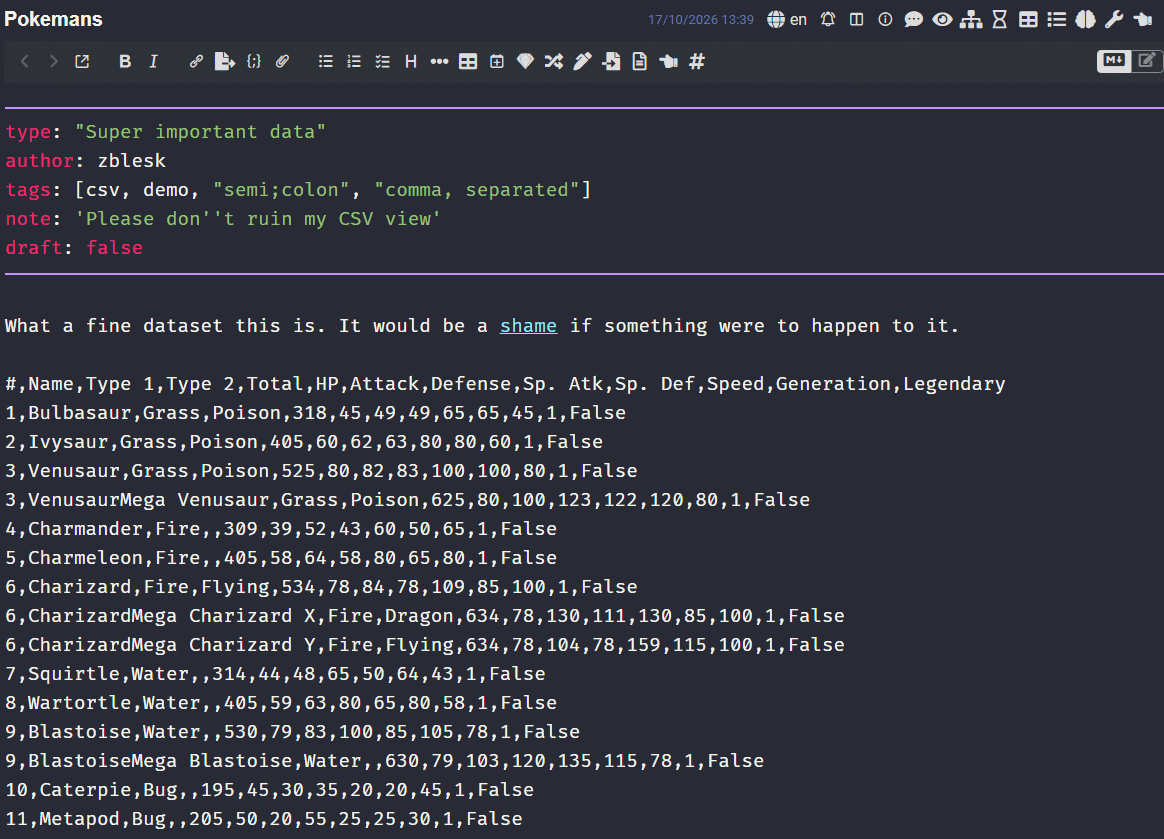Toggle preview with the eye icon
The width and height of the screenshot is (1164, 839).
tap(942, 19)
